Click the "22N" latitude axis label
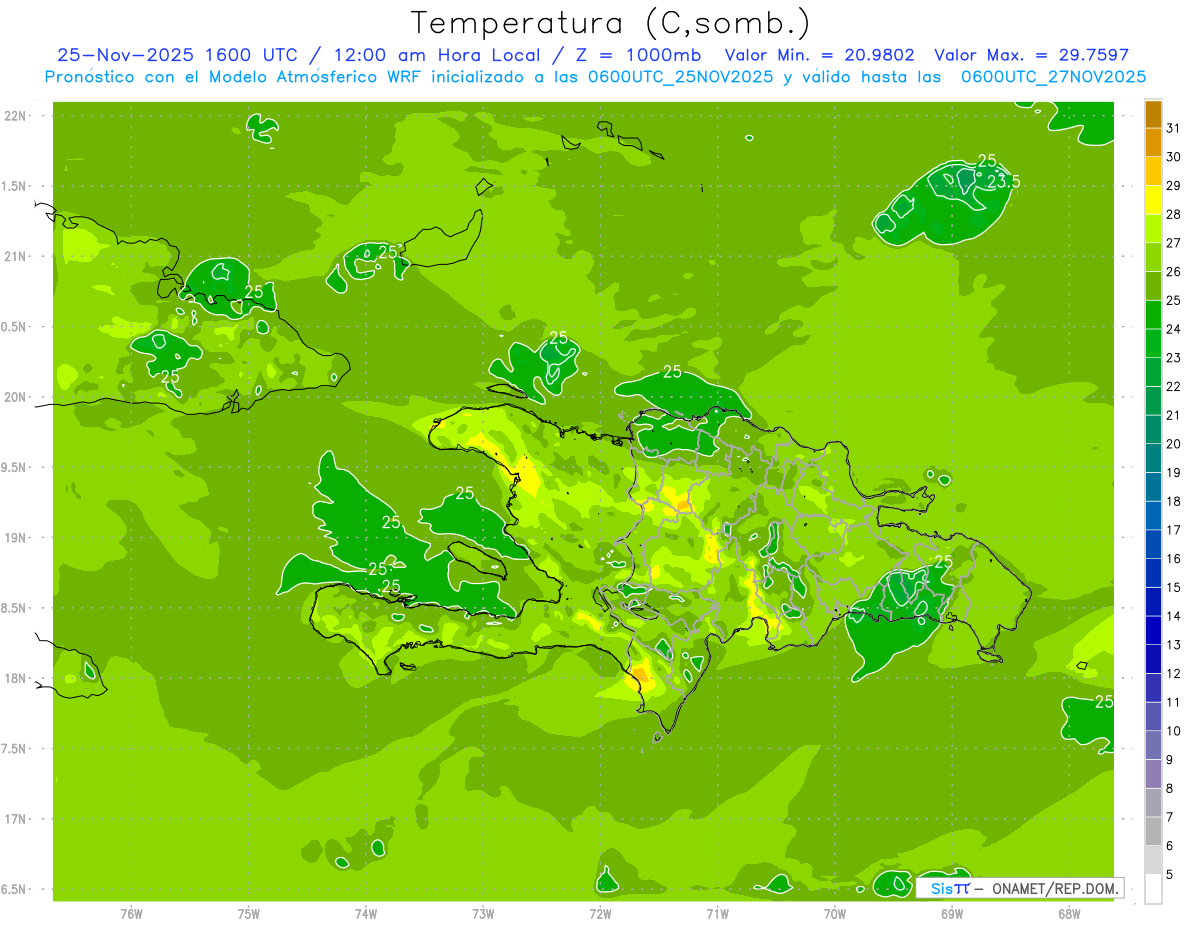1200x927 pixels. (x=14, y=115)
